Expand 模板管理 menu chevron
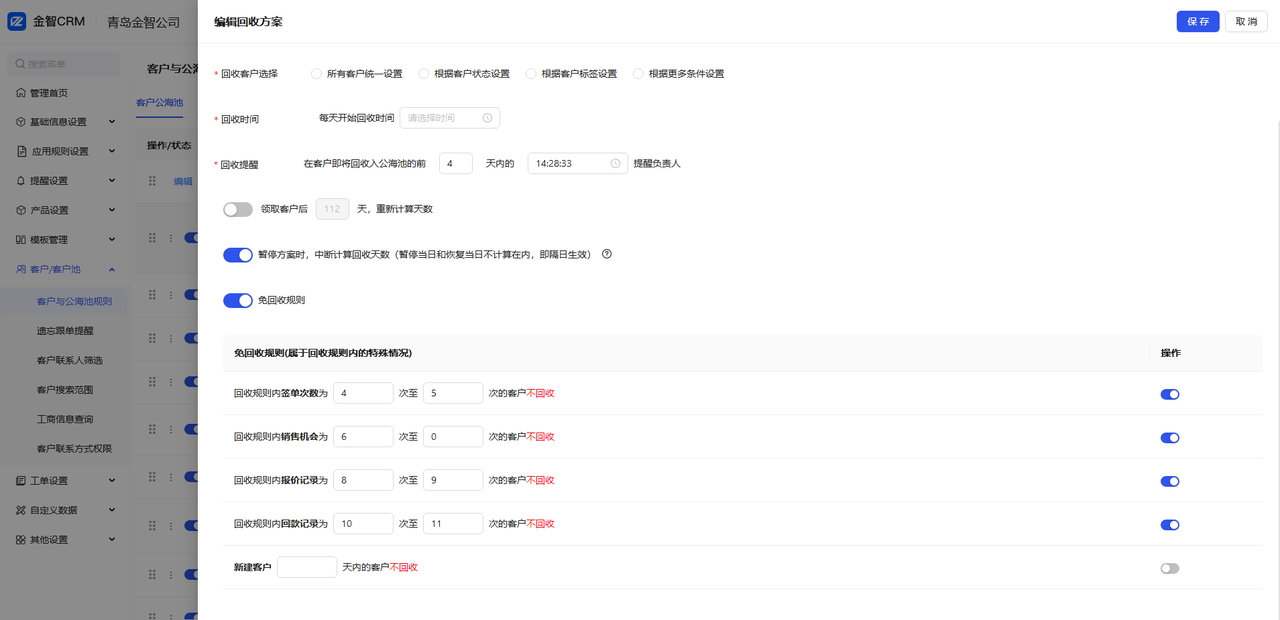The width and height of the screenshot is (1280, 620). [112, 240]
